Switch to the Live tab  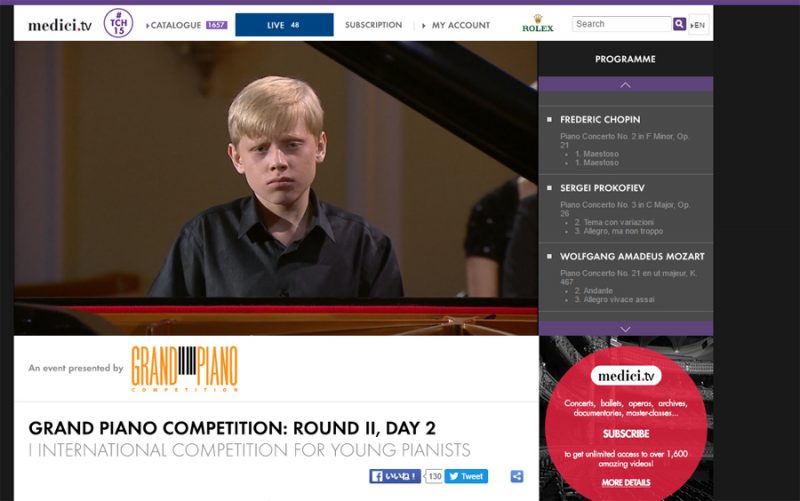tap(284, 25)
